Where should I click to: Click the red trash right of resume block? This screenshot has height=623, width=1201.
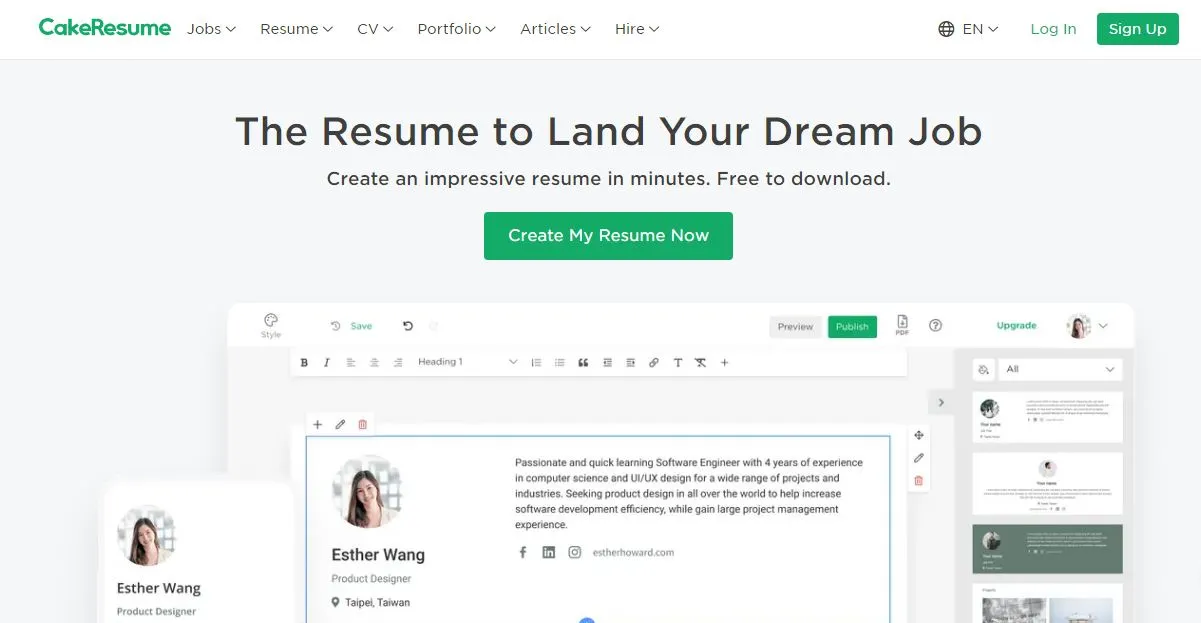pos(919,481)
